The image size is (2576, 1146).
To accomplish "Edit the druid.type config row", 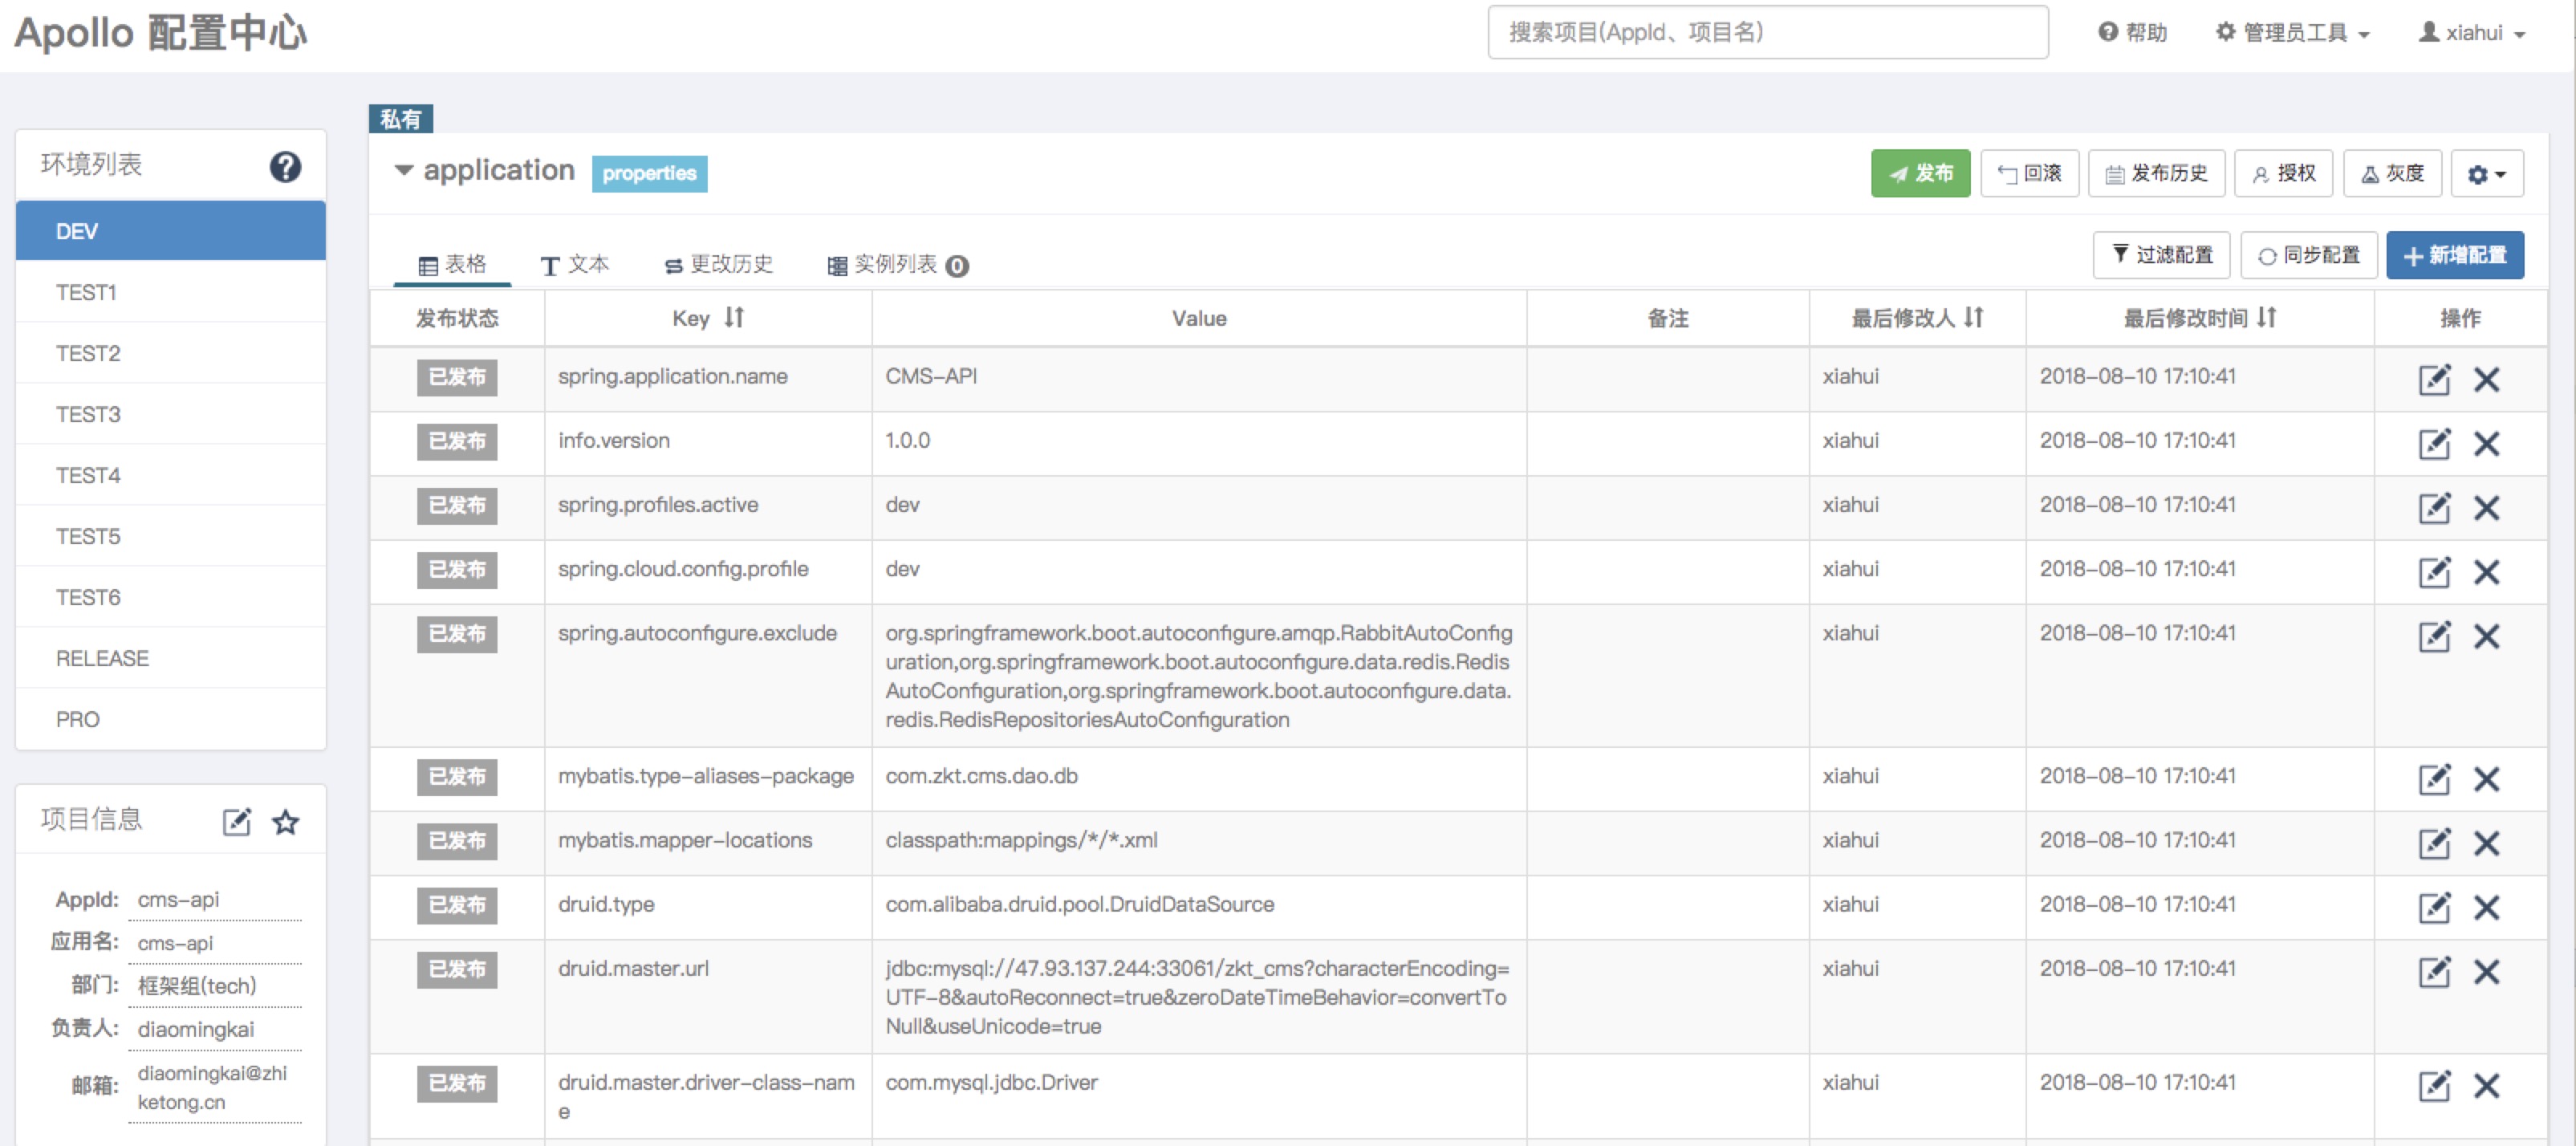I will coord(2433,907).
